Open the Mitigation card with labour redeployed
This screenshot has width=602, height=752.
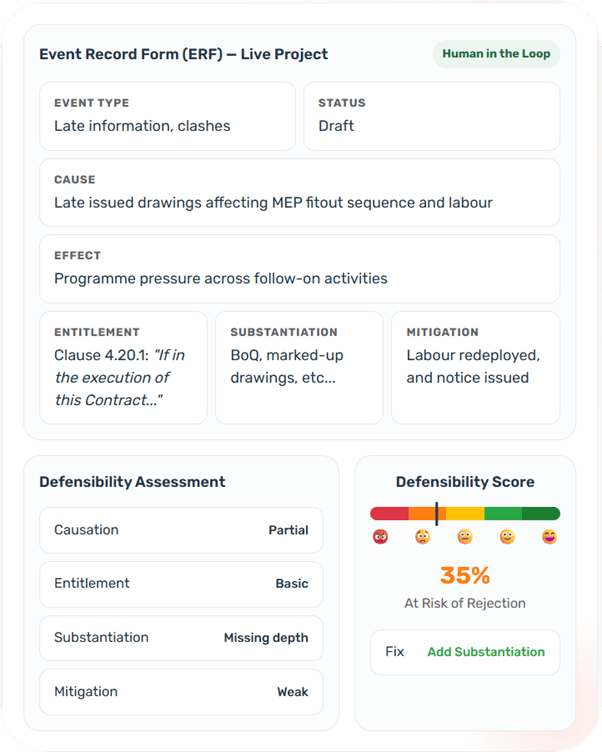click(475, 367)
